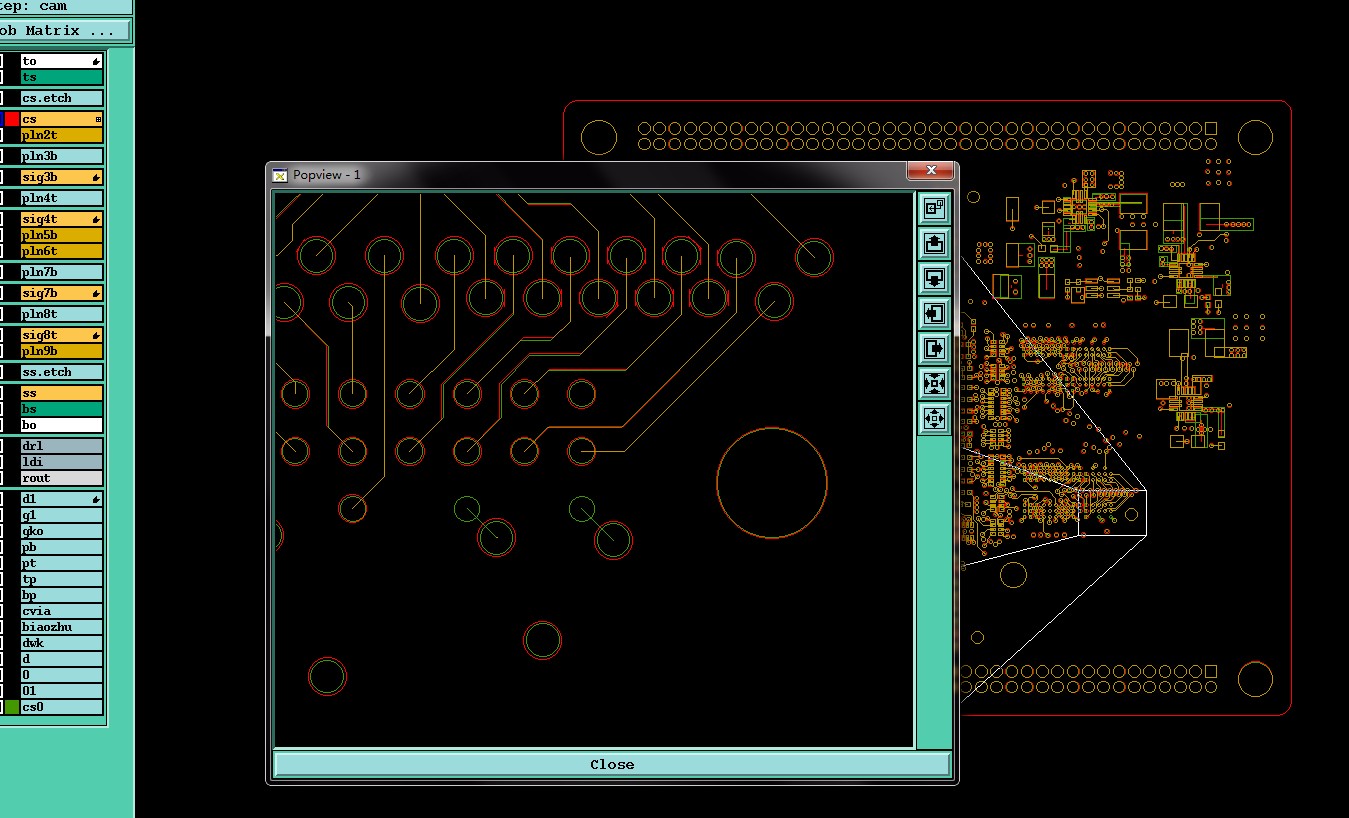1349x818 pixels.
Task: Select the 'pln6t' layer row
Action: point(62,251)
